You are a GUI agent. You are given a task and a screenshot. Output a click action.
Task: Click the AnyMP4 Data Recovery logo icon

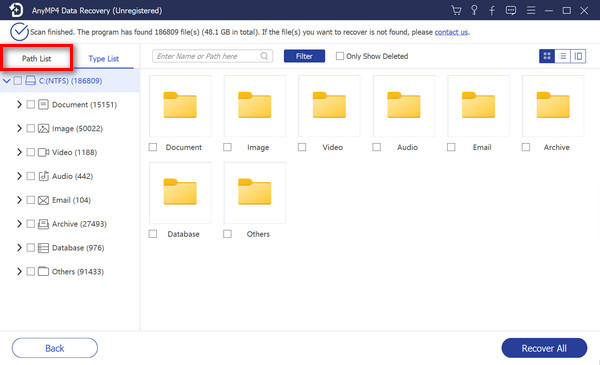16,10
